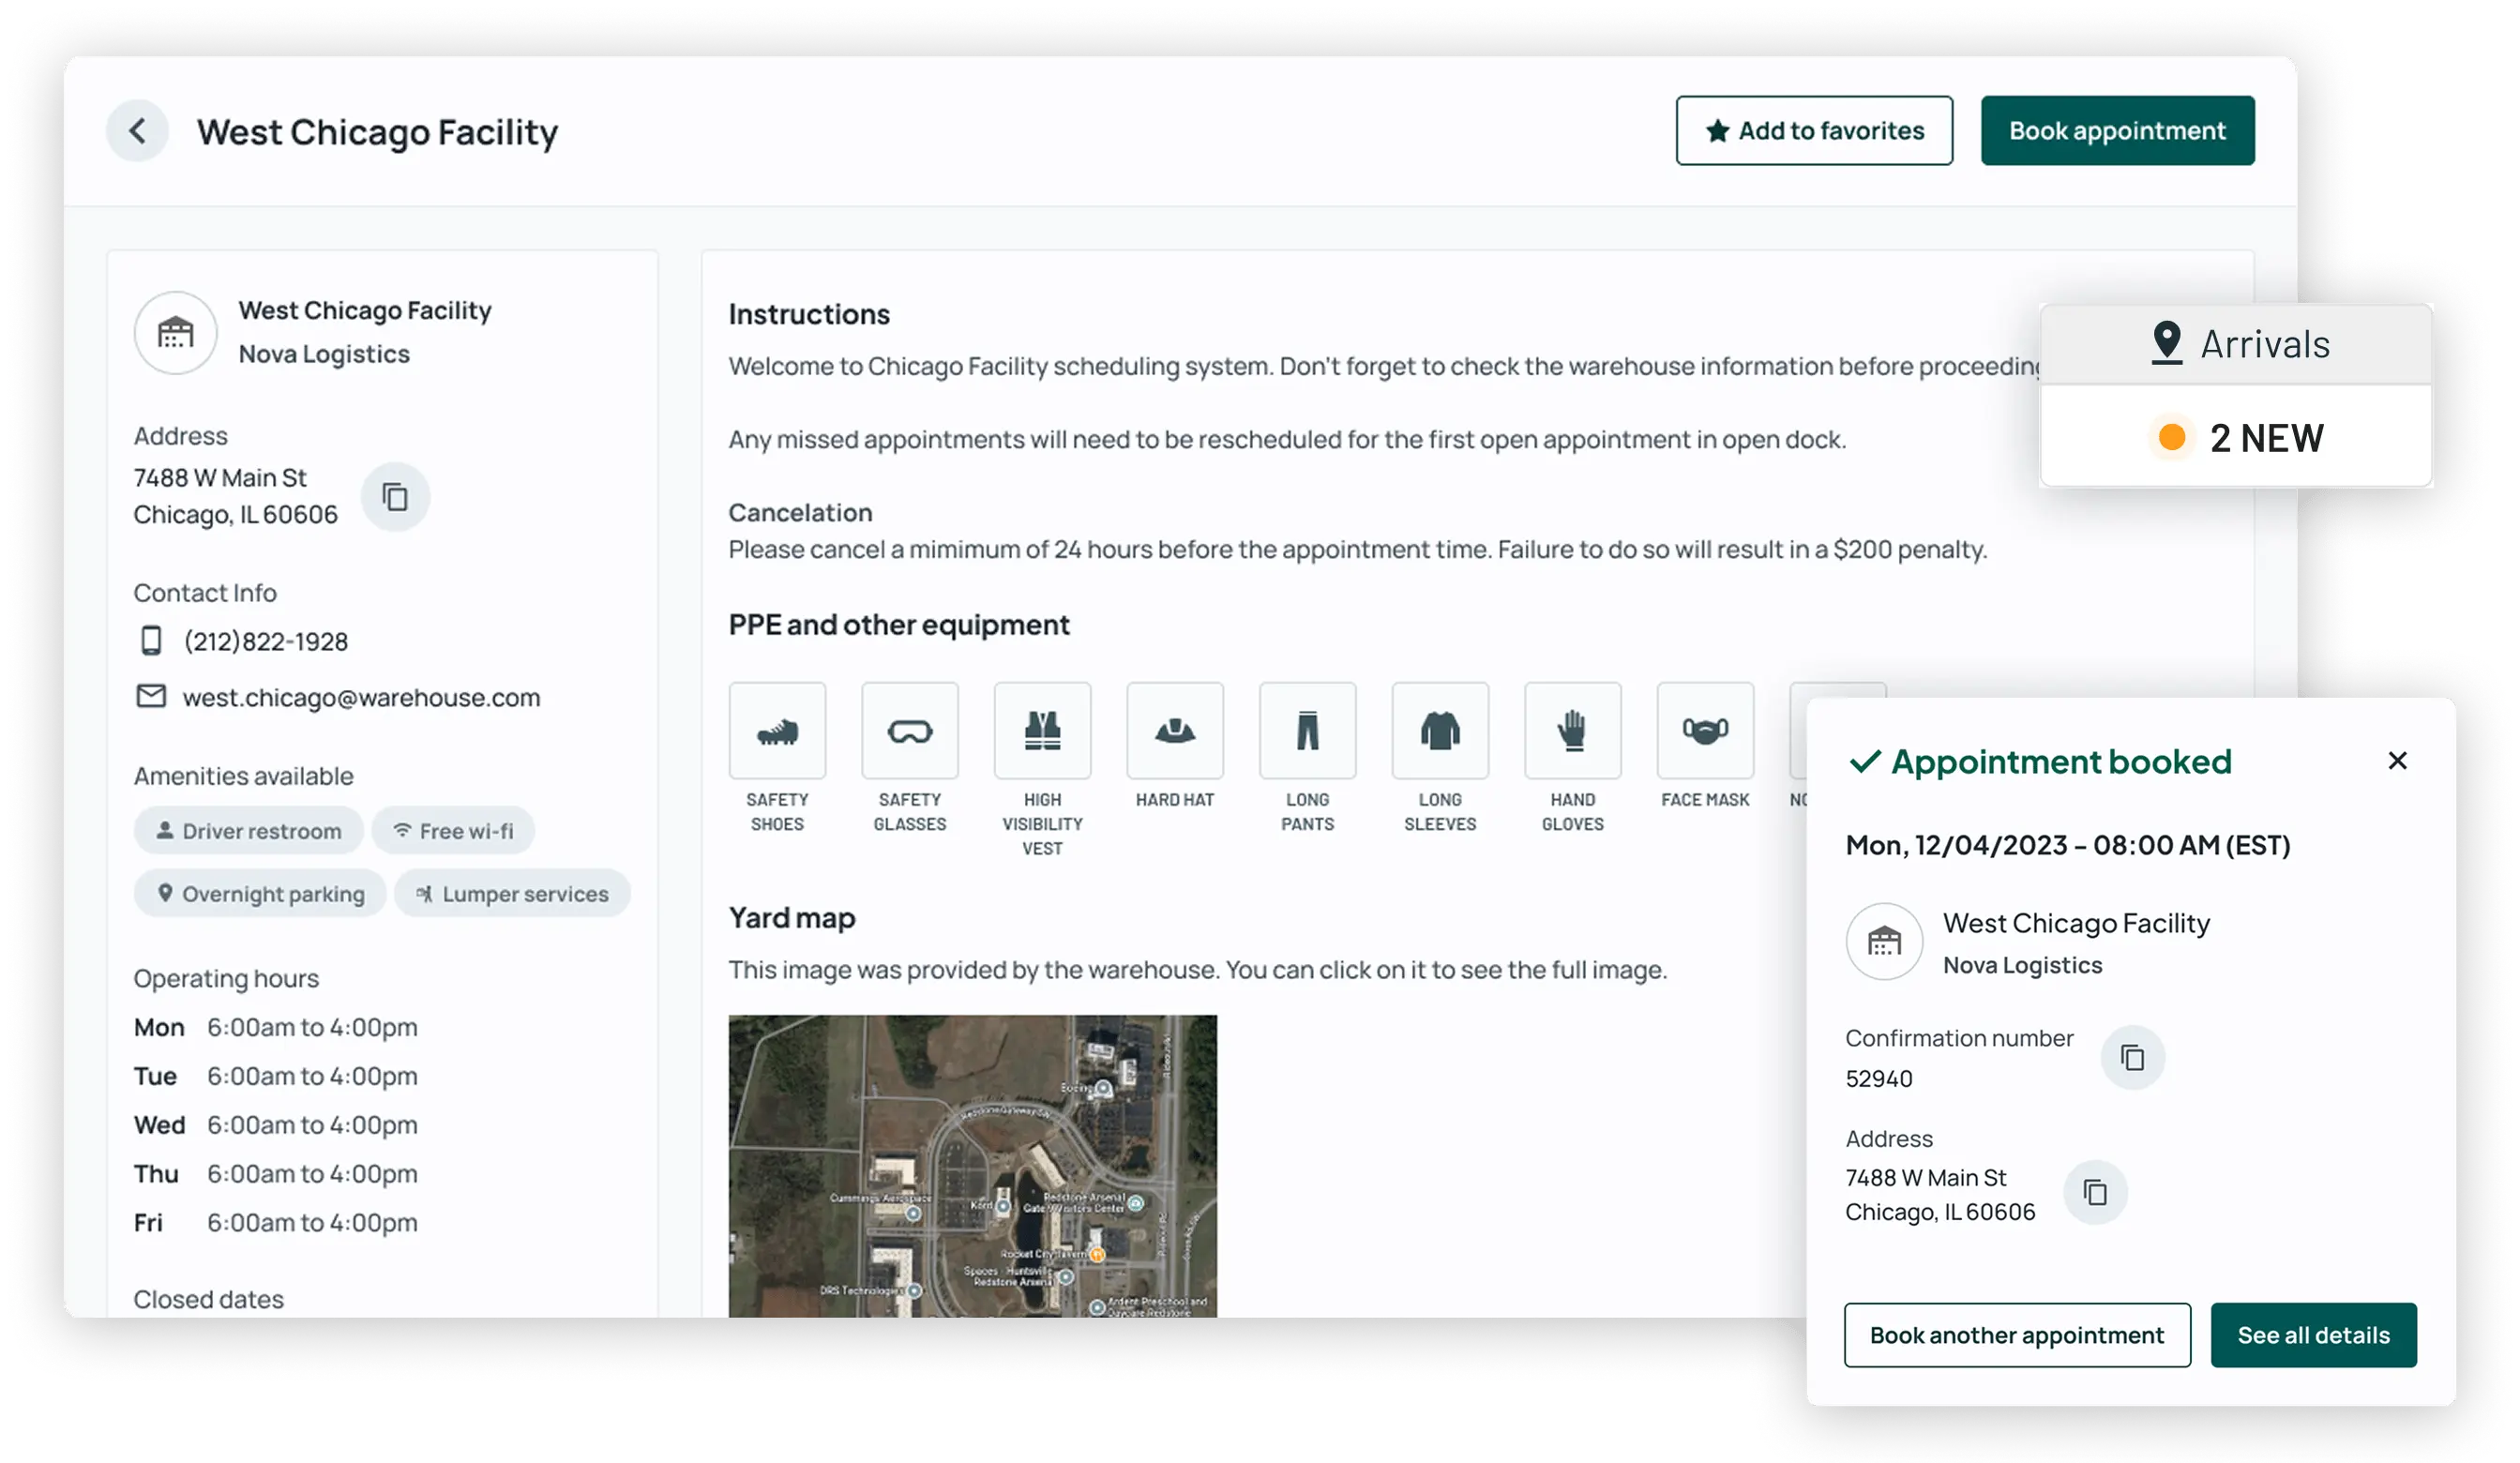Image resolution: width=2520 pixels, height=1463 pixels.
Task: Navigate back using the back arrow
Action: (x=137, y=130)
